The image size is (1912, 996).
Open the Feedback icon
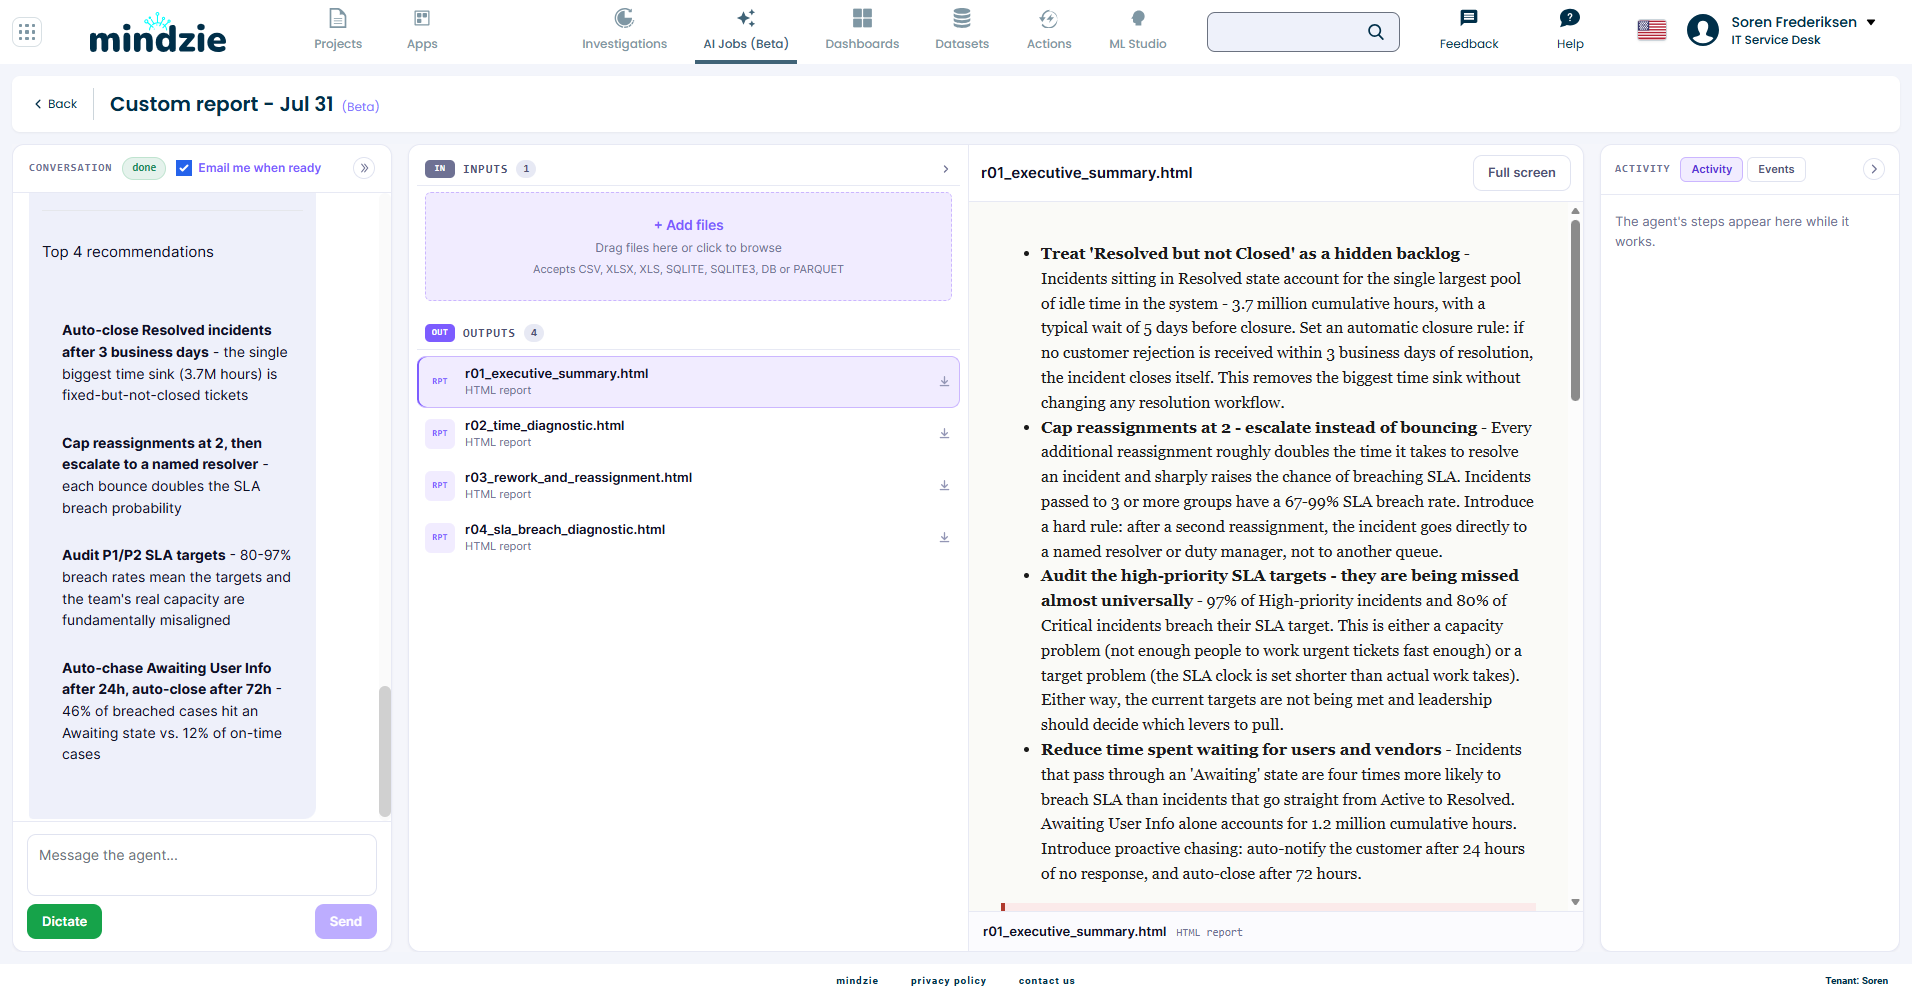pyautogui.click(x=1468, y=18)
